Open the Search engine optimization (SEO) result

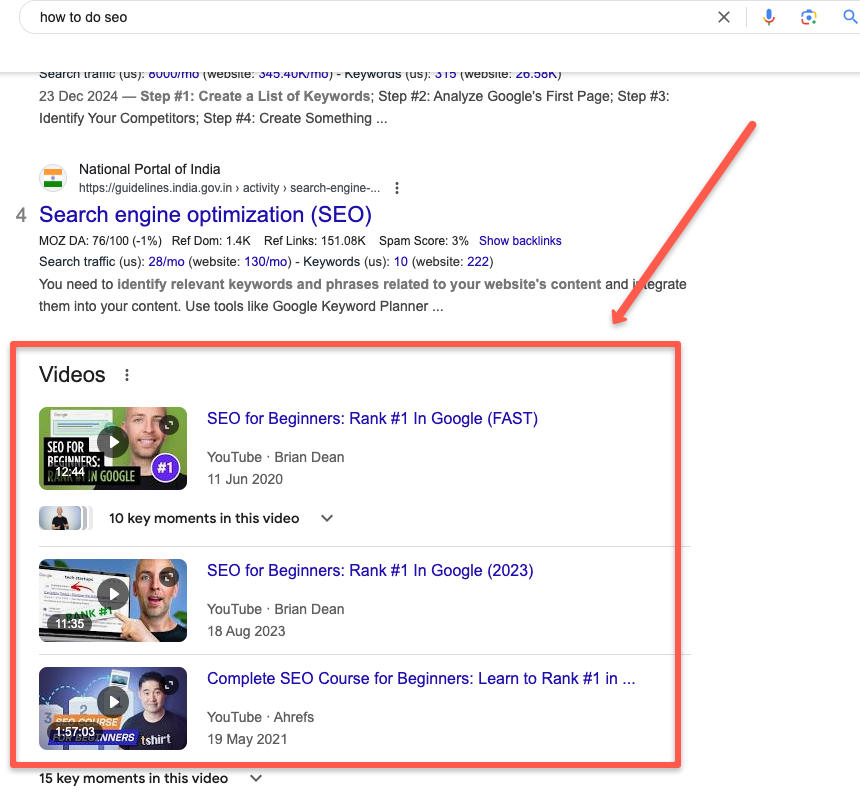coord(204,215)
